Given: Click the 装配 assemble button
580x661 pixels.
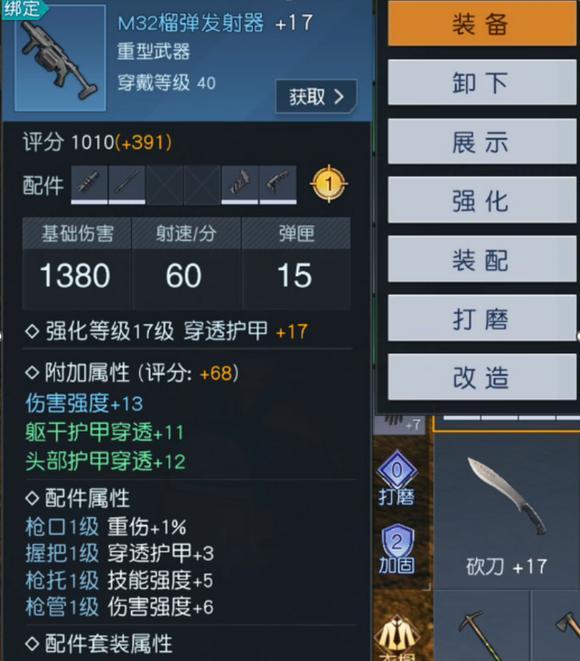Looking at the screenshot, I should point(482,259).
